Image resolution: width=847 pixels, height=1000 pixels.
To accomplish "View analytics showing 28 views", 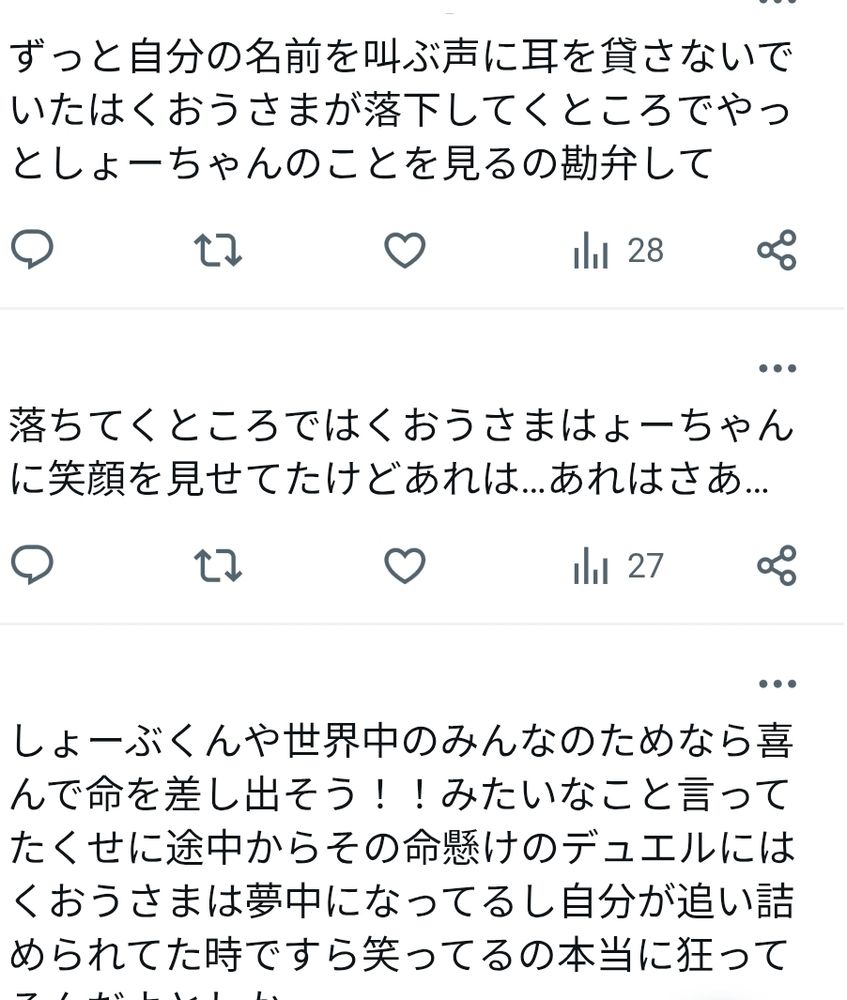I will pos(617,250).
